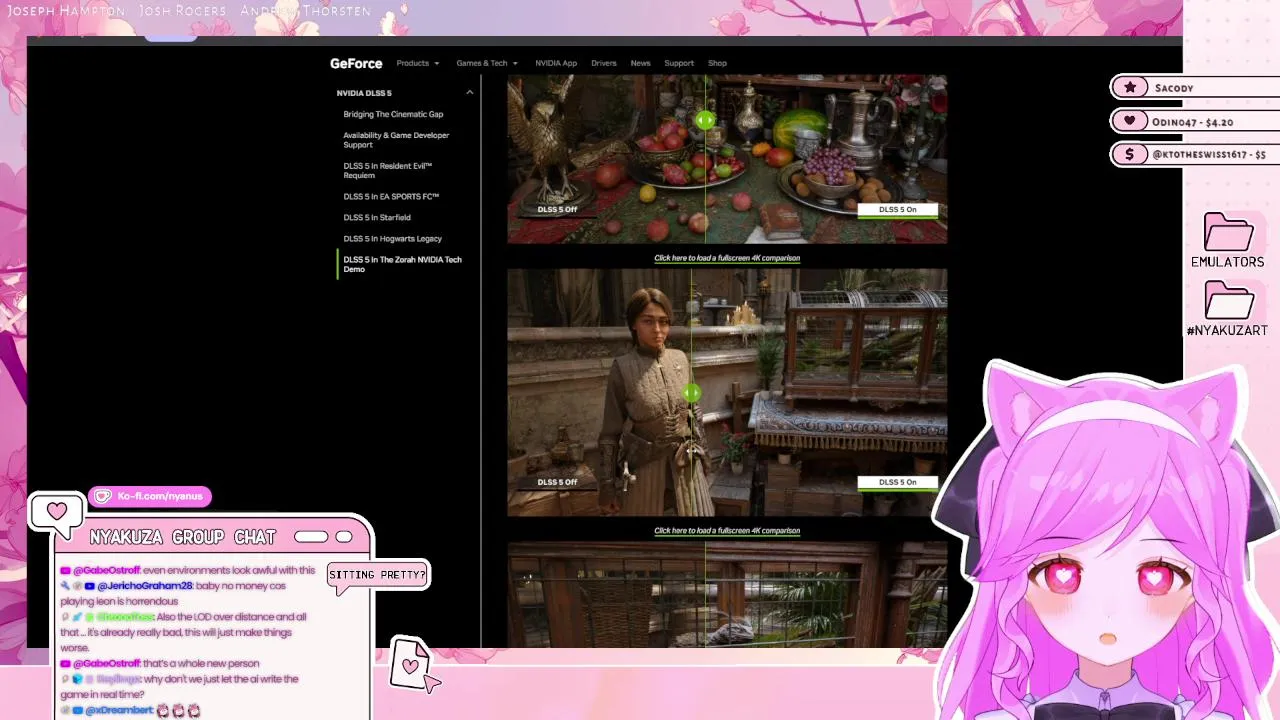The image size is (1280, 720).
Task: Click the fruit table comparison image
Action: click(727, 159)
